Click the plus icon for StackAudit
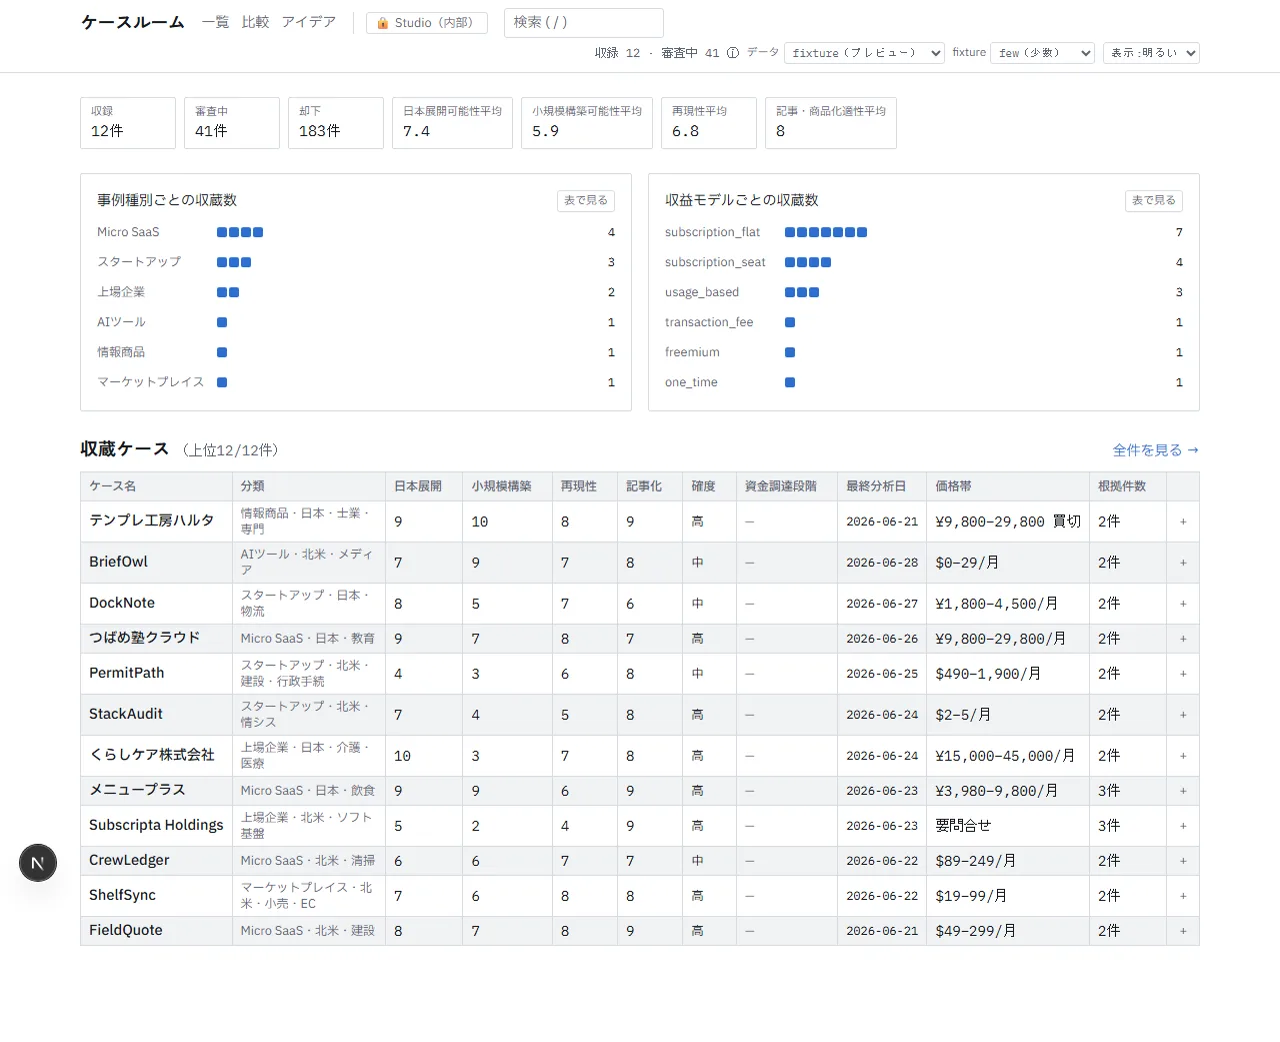Screen dimensions: 1280x1042 [1183, 715]
